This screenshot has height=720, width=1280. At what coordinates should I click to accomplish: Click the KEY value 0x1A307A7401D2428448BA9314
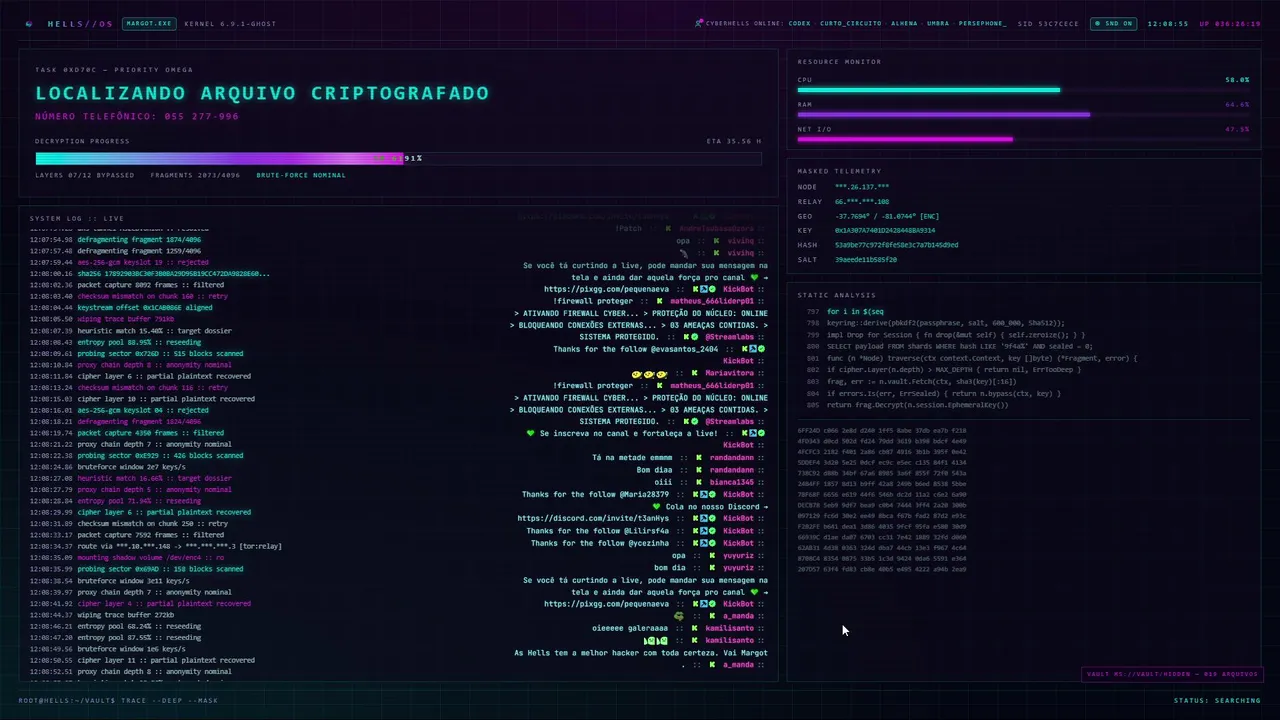click(885, 230)
